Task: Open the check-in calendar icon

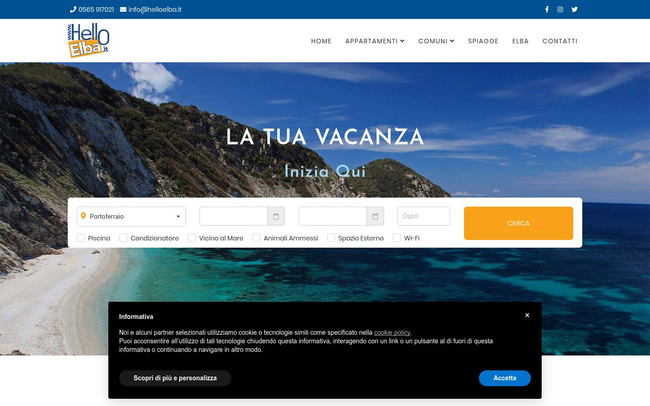Action: point(276,216)
